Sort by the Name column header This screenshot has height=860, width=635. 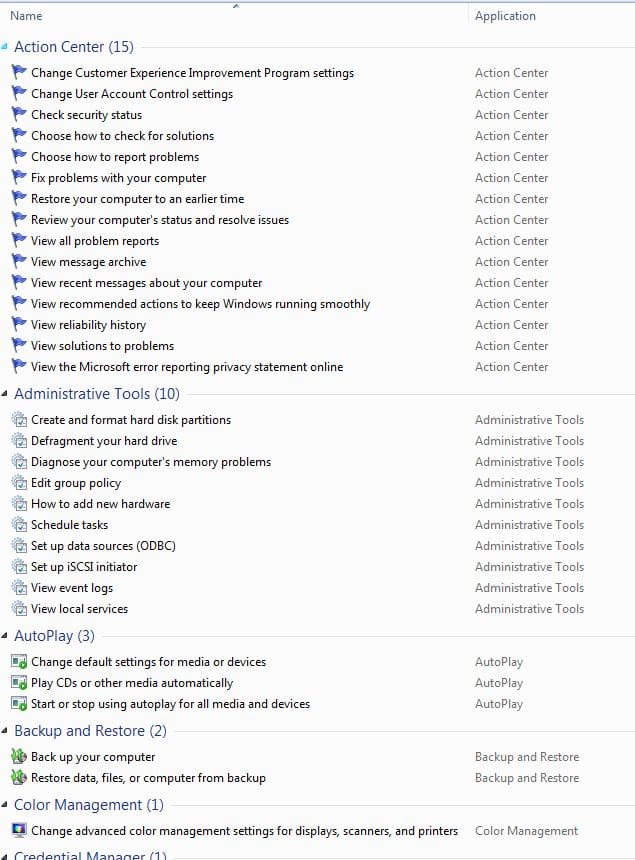(26, 16)
